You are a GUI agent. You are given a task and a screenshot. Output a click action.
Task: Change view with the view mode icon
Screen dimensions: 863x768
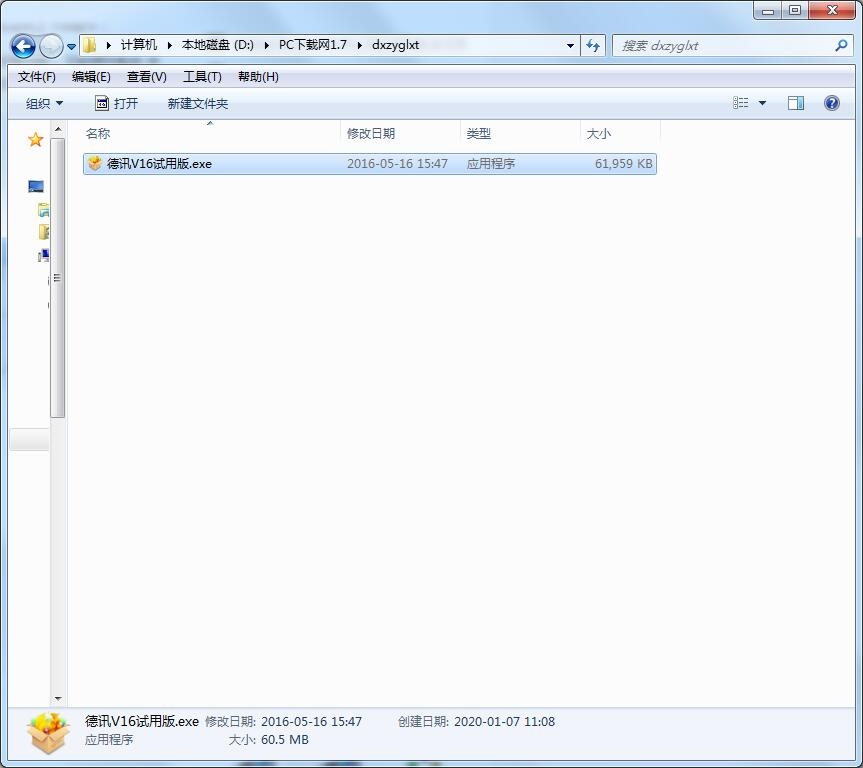pos(740,103)
